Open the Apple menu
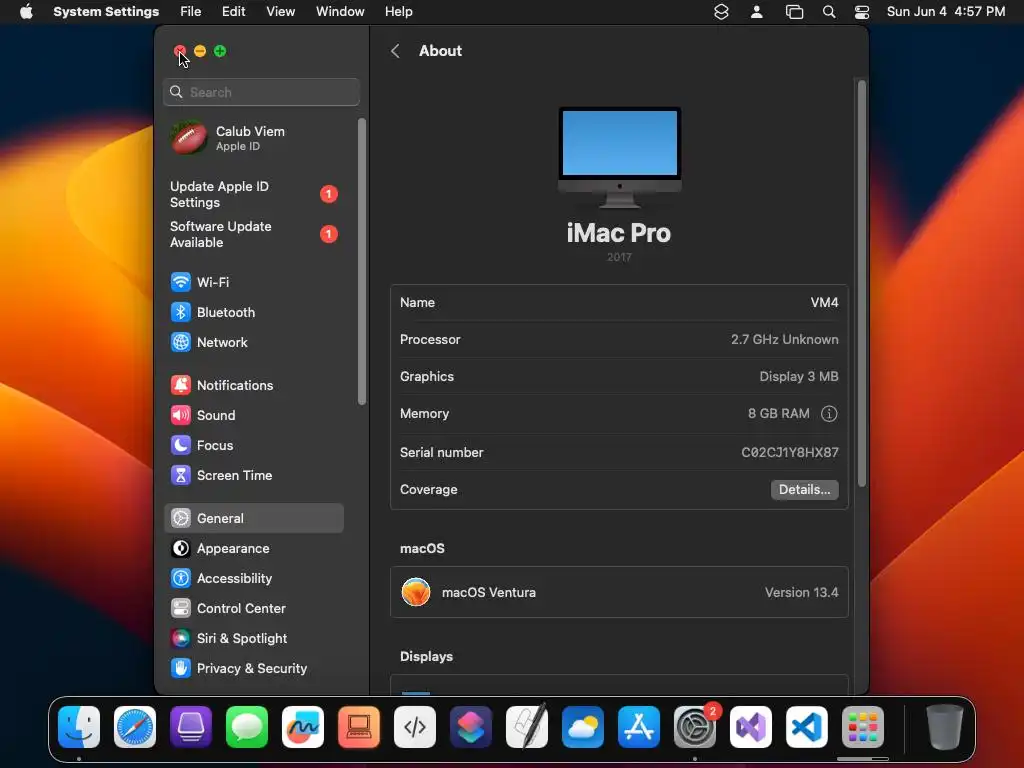Image resolution: width=1024 pixels, height=768 pixels. (26, 12)
